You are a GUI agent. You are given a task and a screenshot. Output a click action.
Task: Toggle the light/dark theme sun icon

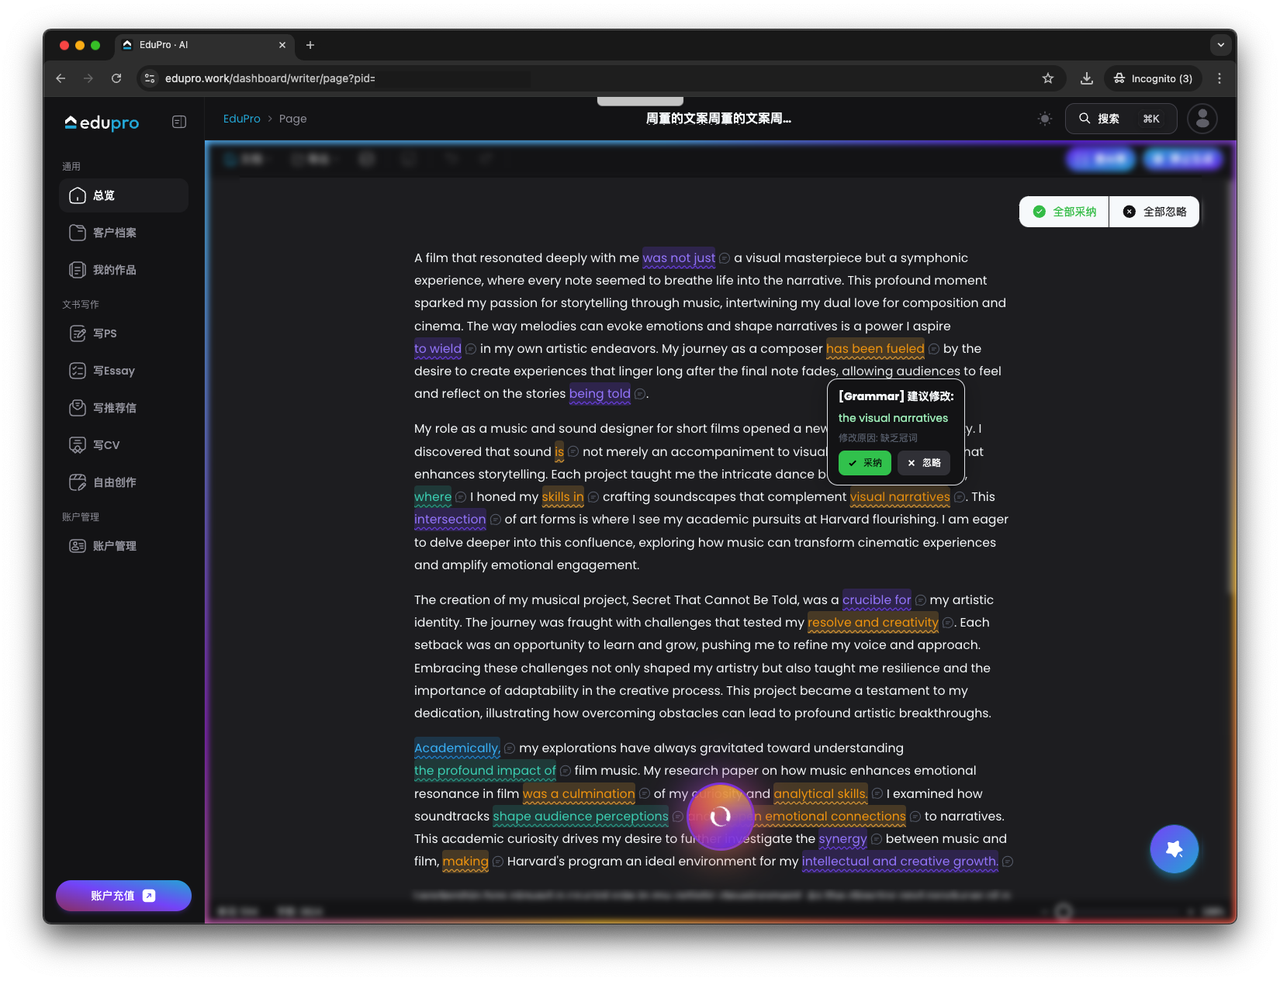[1044, 118]
